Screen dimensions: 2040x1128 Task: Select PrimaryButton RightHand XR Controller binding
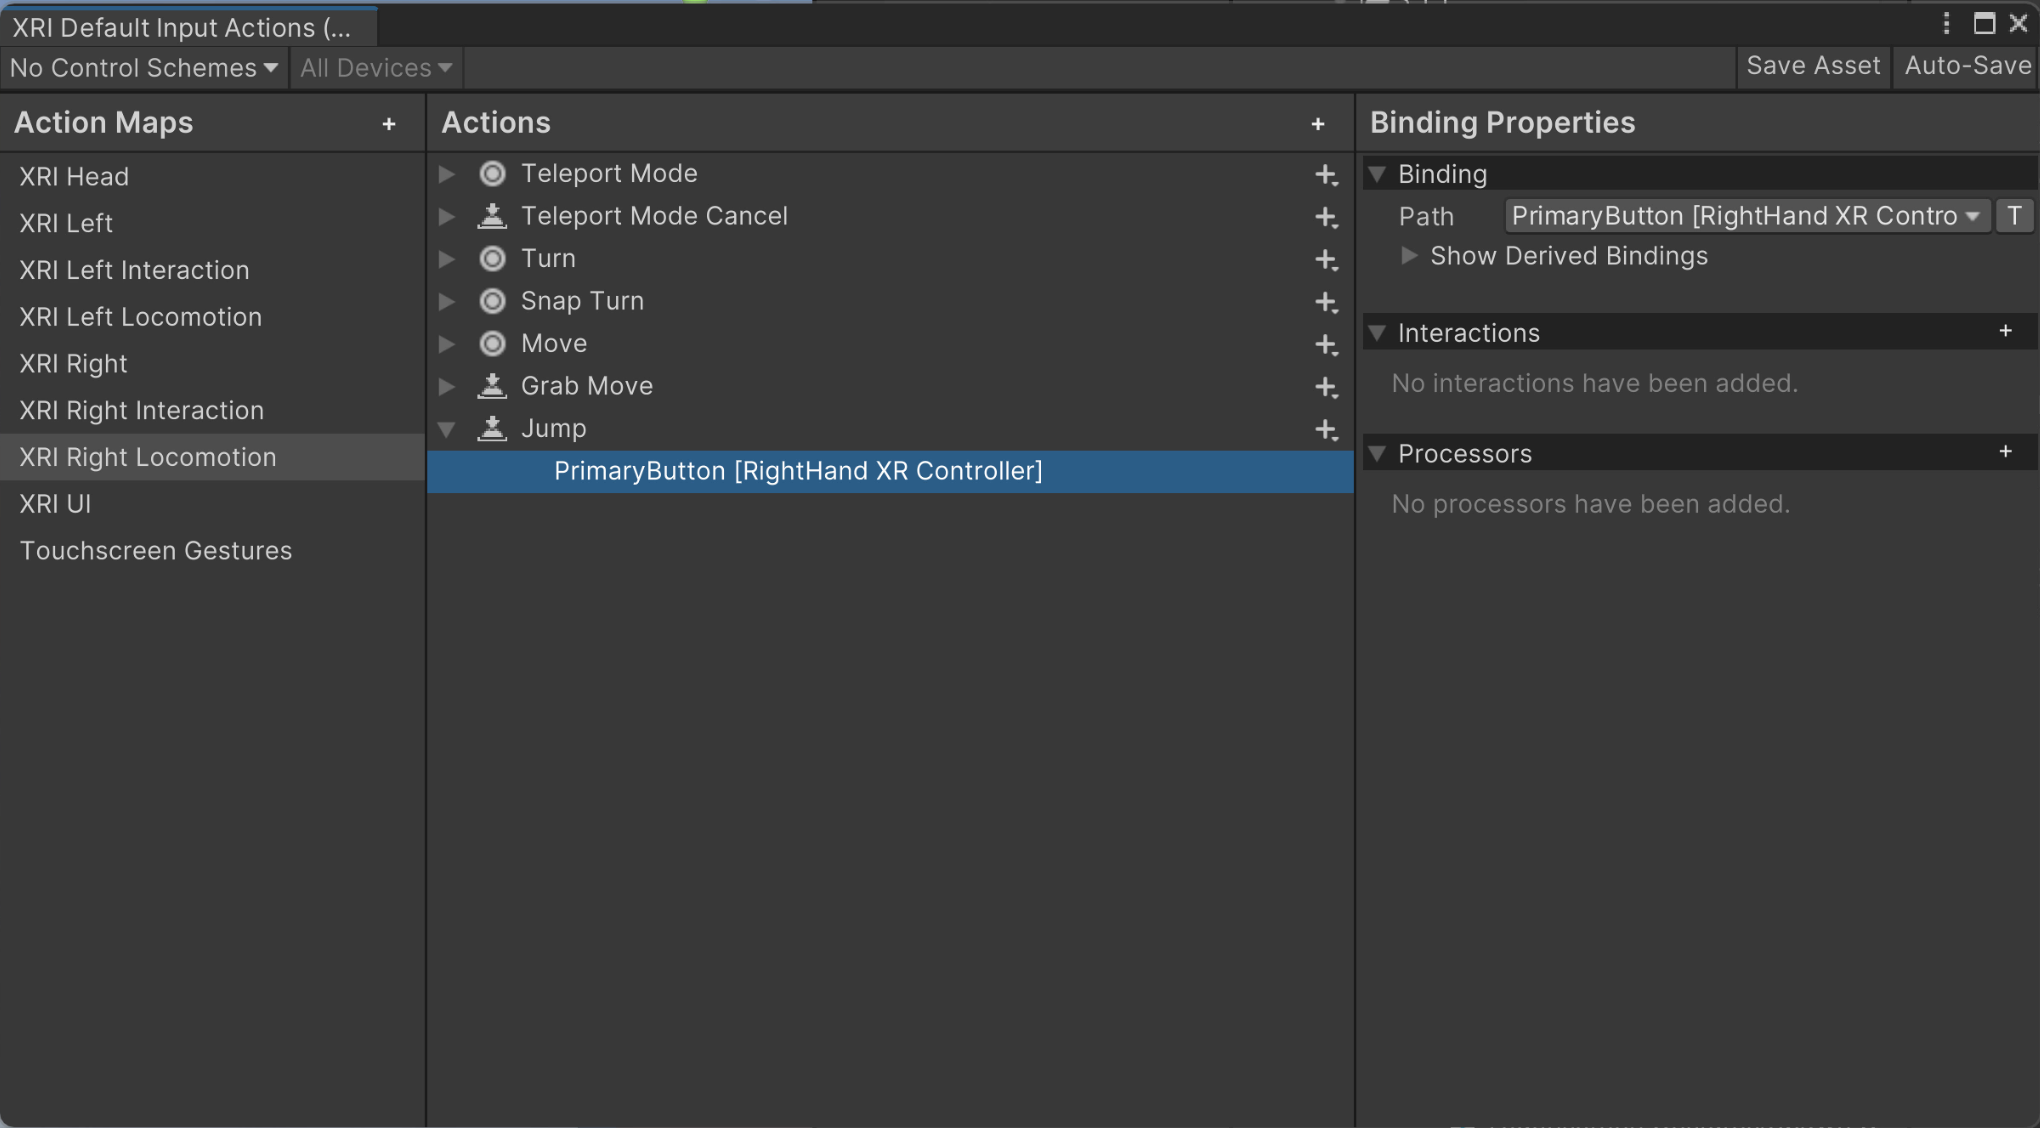(x=798, y=471)
